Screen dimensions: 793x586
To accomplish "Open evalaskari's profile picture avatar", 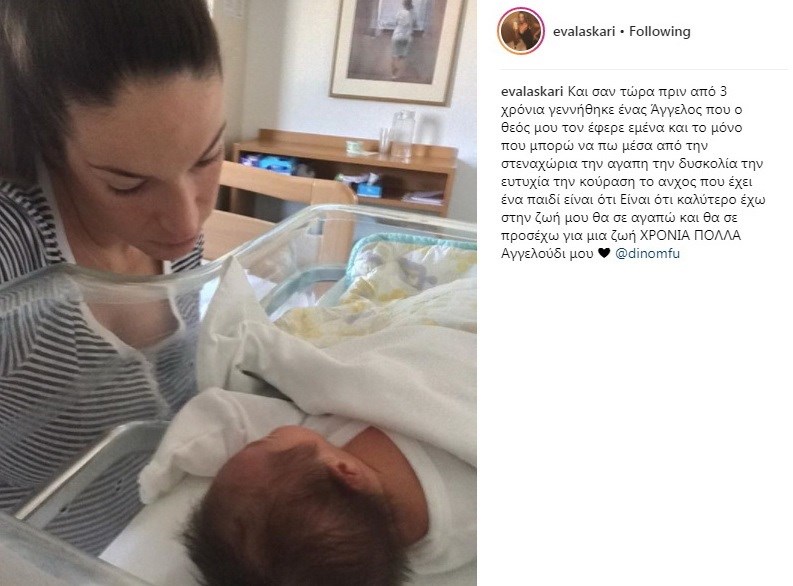I will pos(521,31).
